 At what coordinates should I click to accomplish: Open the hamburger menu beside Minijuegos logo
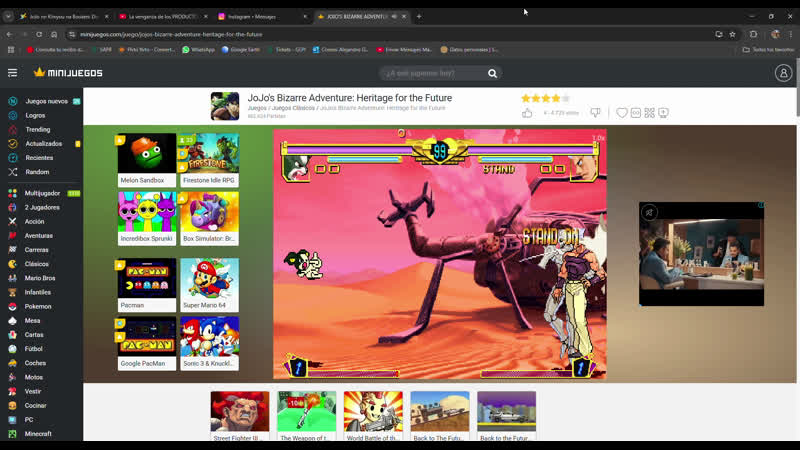click(x=12, y=73)
